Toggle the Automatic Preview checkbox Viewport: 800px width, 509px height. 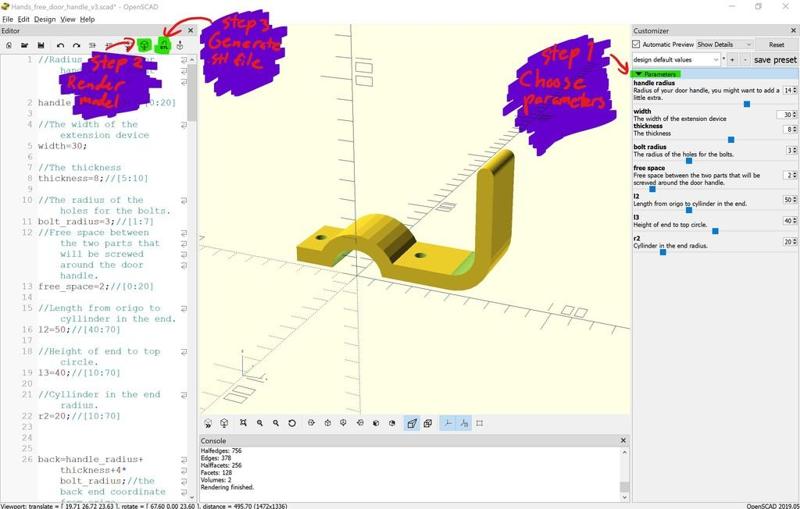636,44
